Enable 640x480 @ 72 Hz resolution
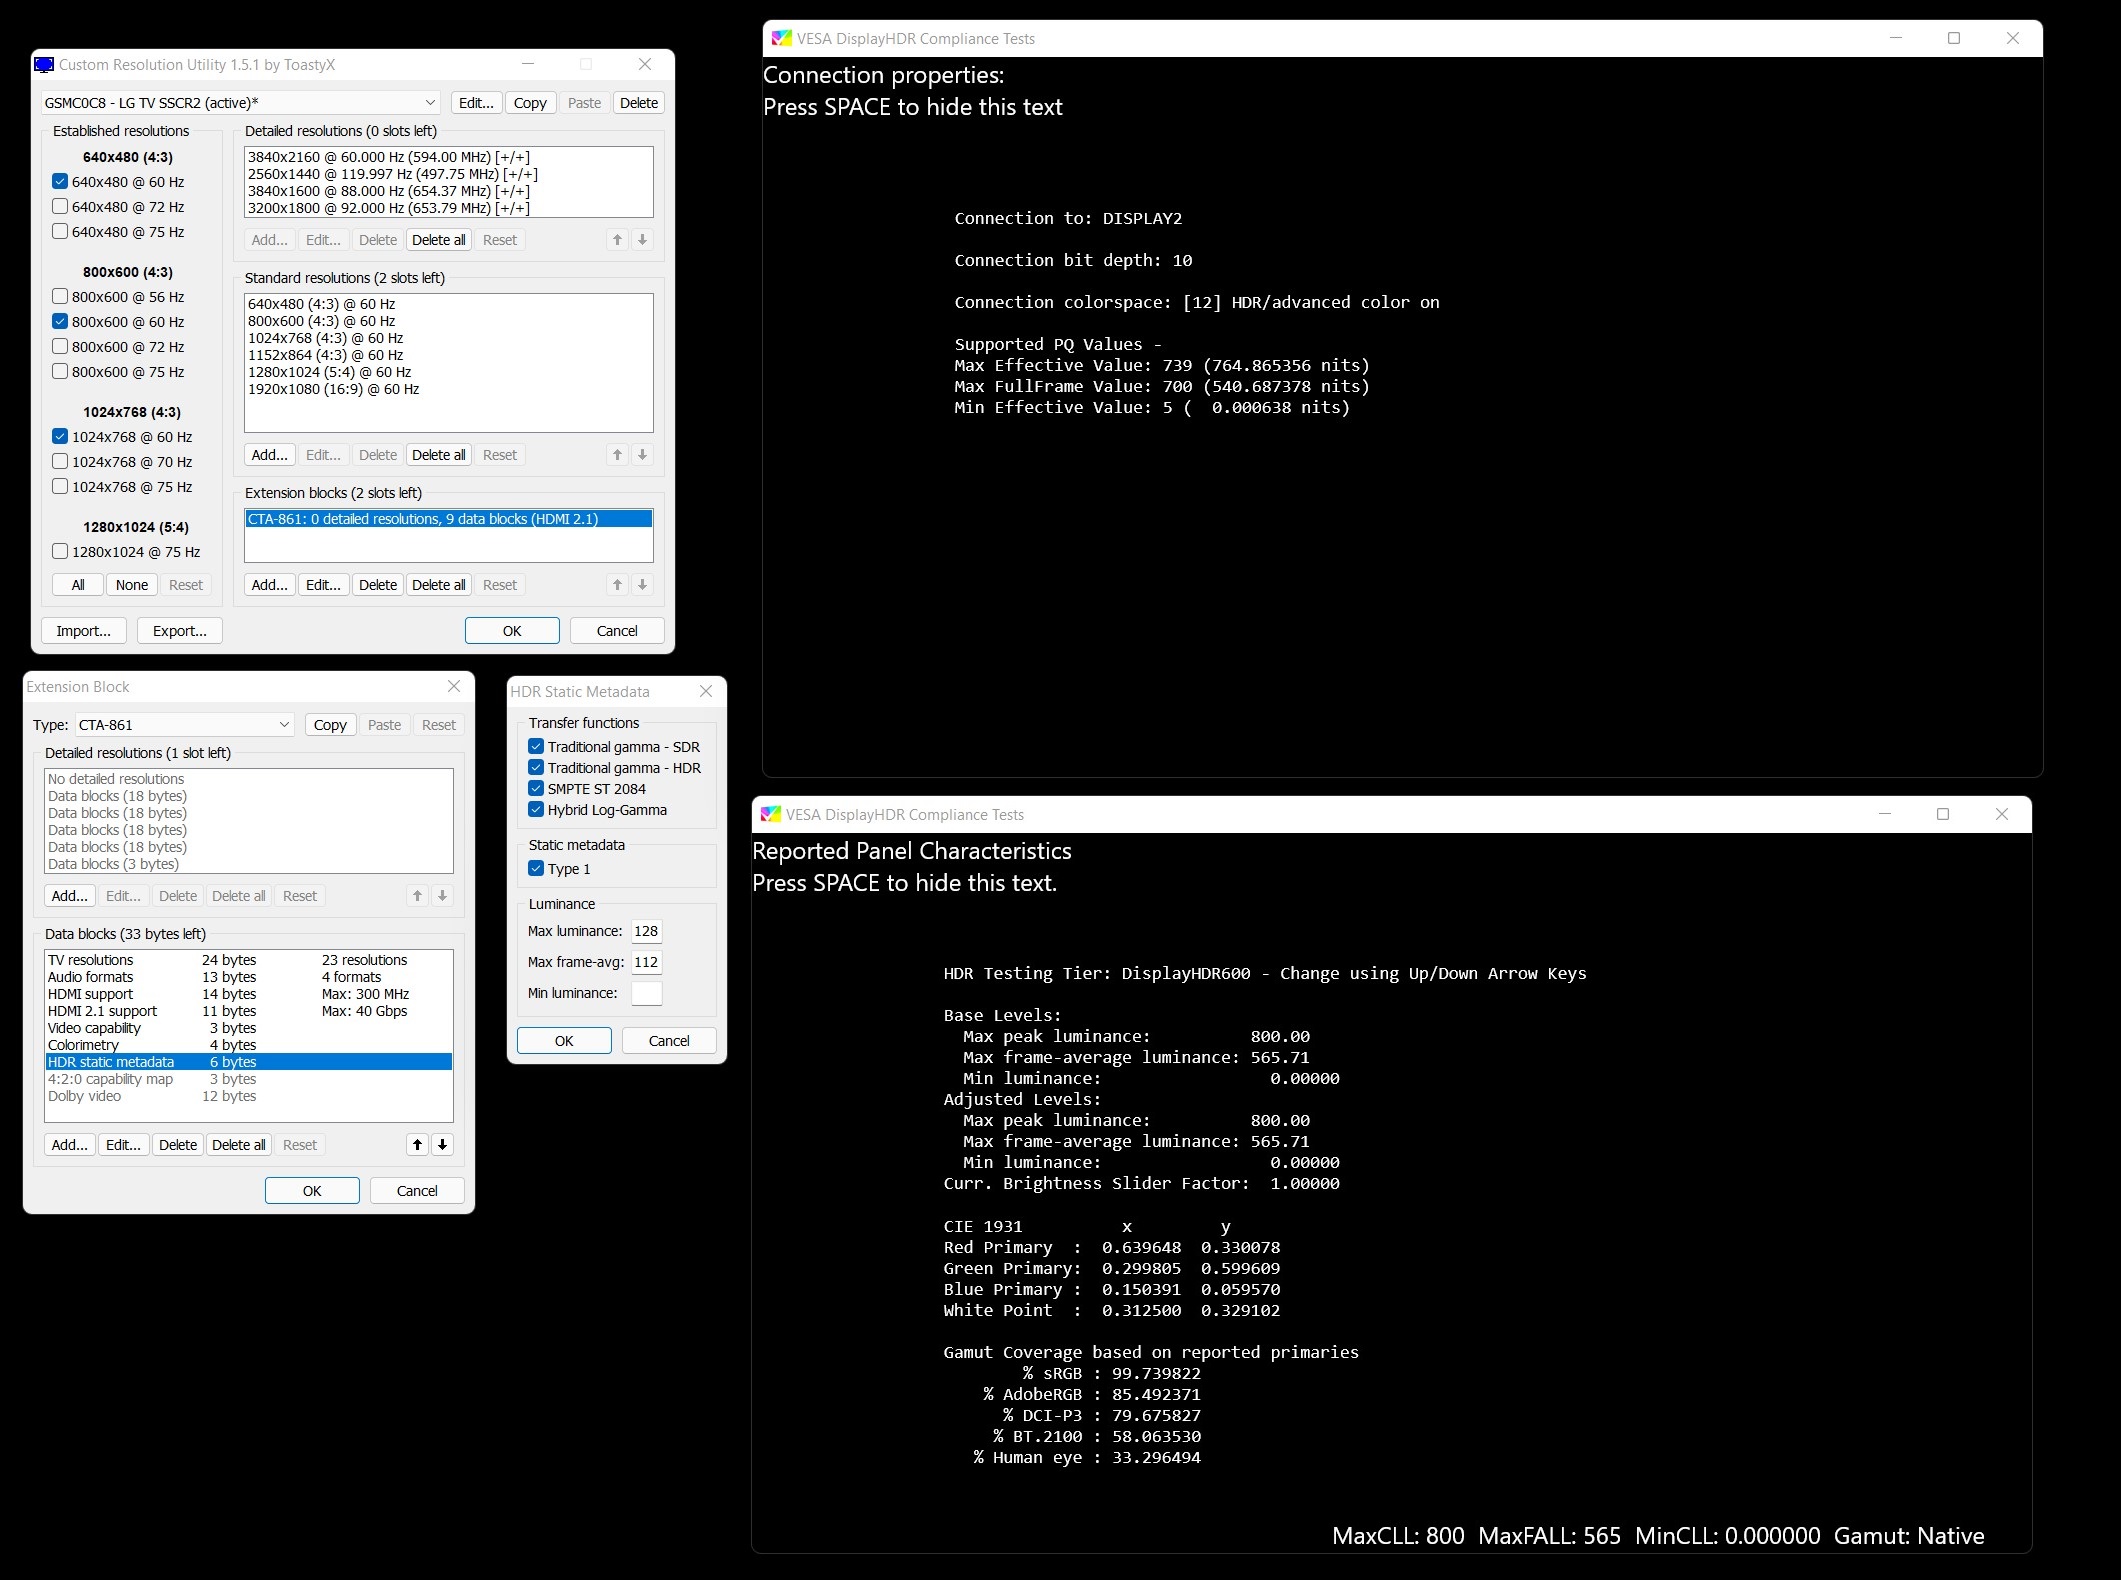 [60, 207]
